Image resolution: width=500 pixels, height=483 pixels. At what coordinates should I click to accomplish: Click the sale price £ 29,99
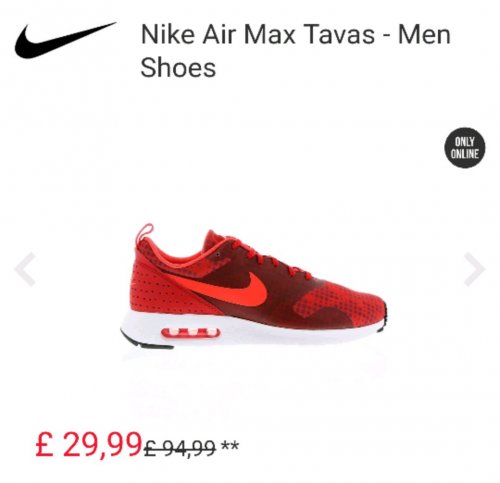click(x=89, y=444)
